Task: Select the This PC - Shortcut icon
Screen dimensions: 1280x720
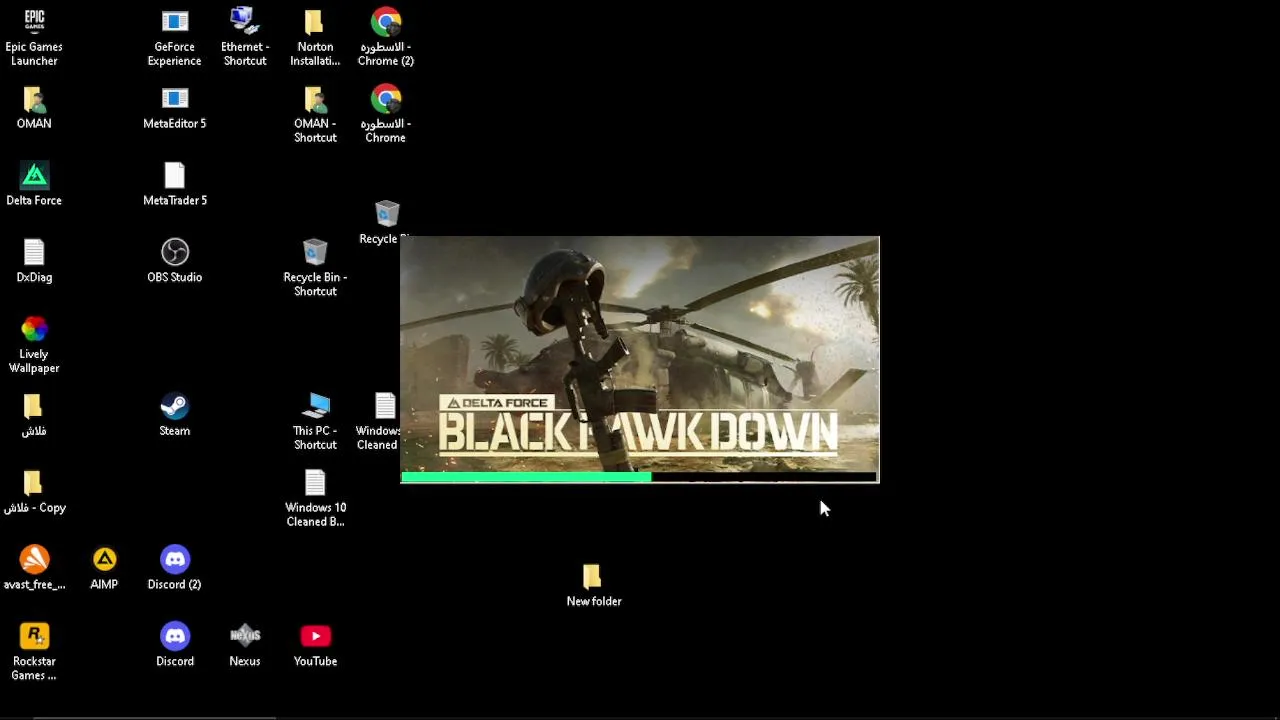Action: (315, 422)
